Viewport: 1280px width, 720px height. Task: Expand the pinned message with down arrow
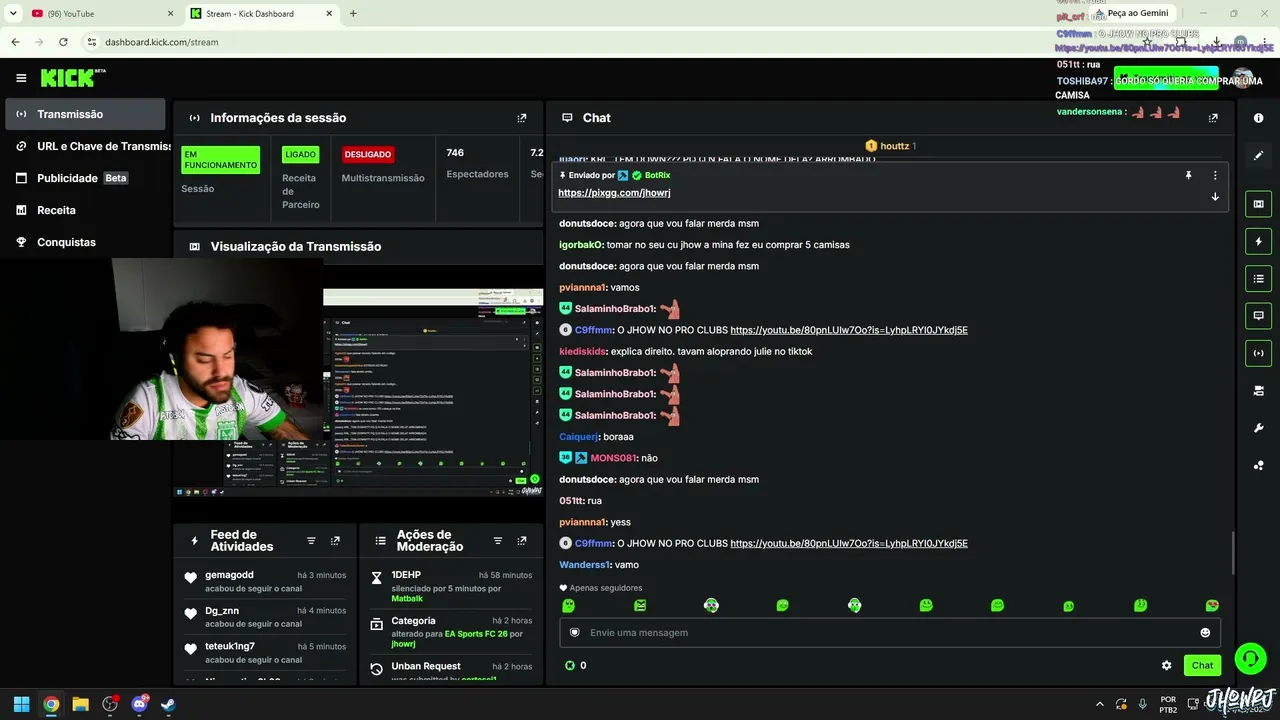coord(1215,196)
